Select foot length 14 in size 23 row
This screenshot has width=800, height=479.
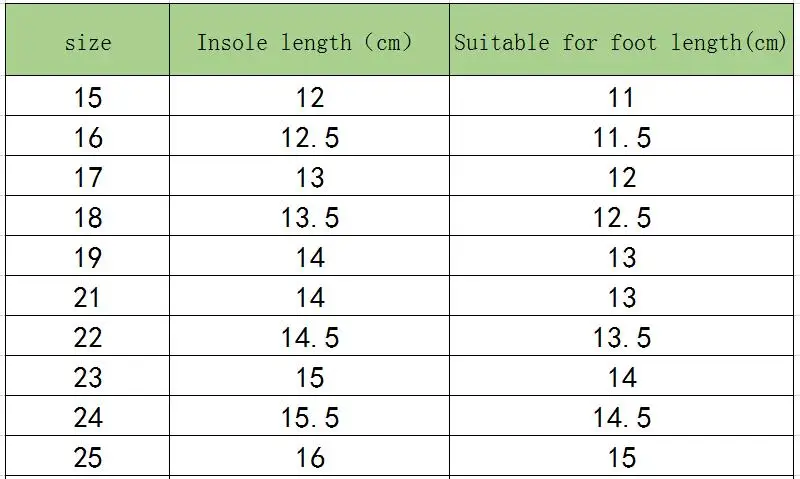(x=621, y=378)
